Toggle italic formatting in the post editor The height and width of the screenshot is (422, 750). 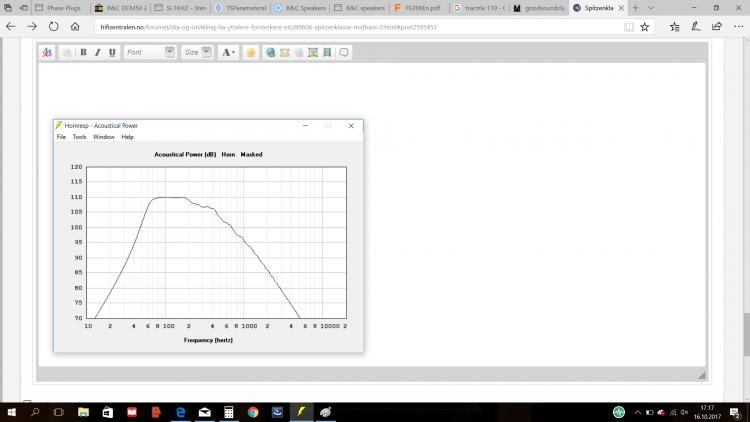[x=98, y=52]
